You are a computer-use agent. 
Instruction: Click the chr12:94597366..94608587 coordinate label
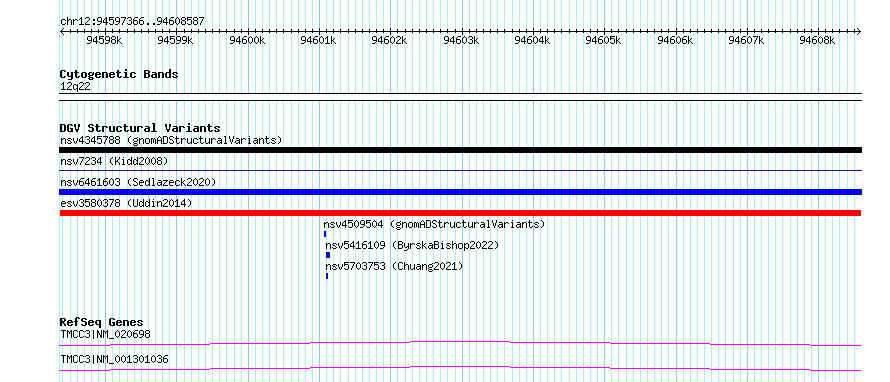point(132,22)
